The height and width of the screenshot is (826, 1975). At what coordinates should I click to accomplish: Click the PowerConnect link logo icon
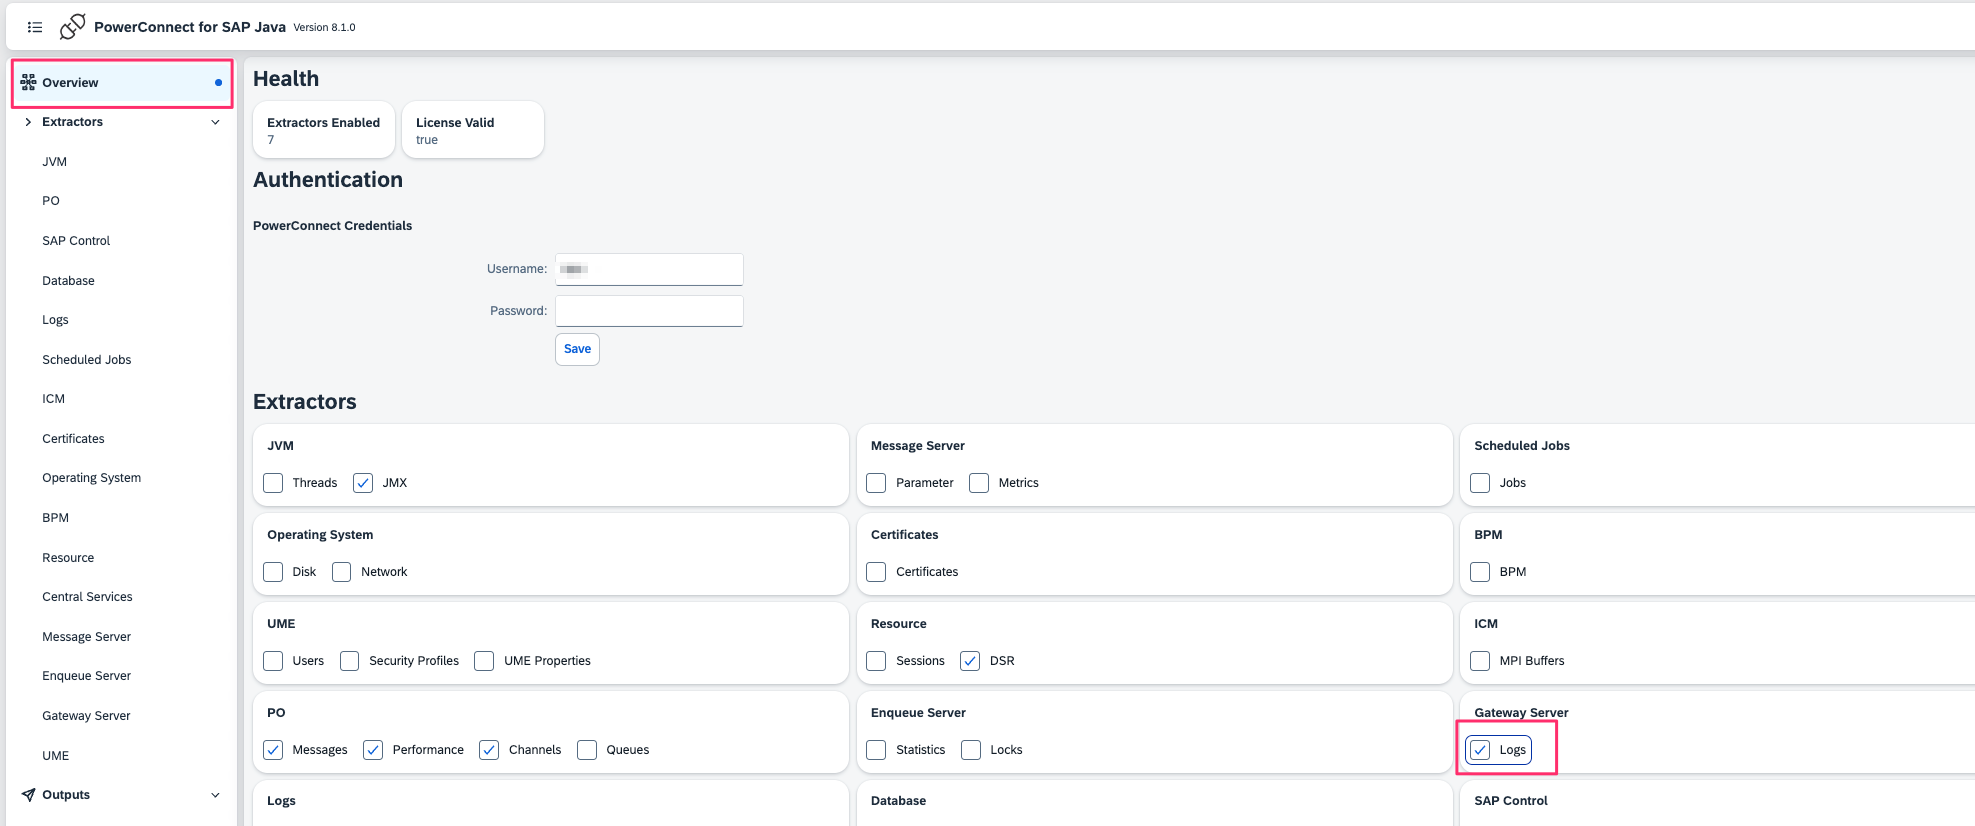coord(72,27)
